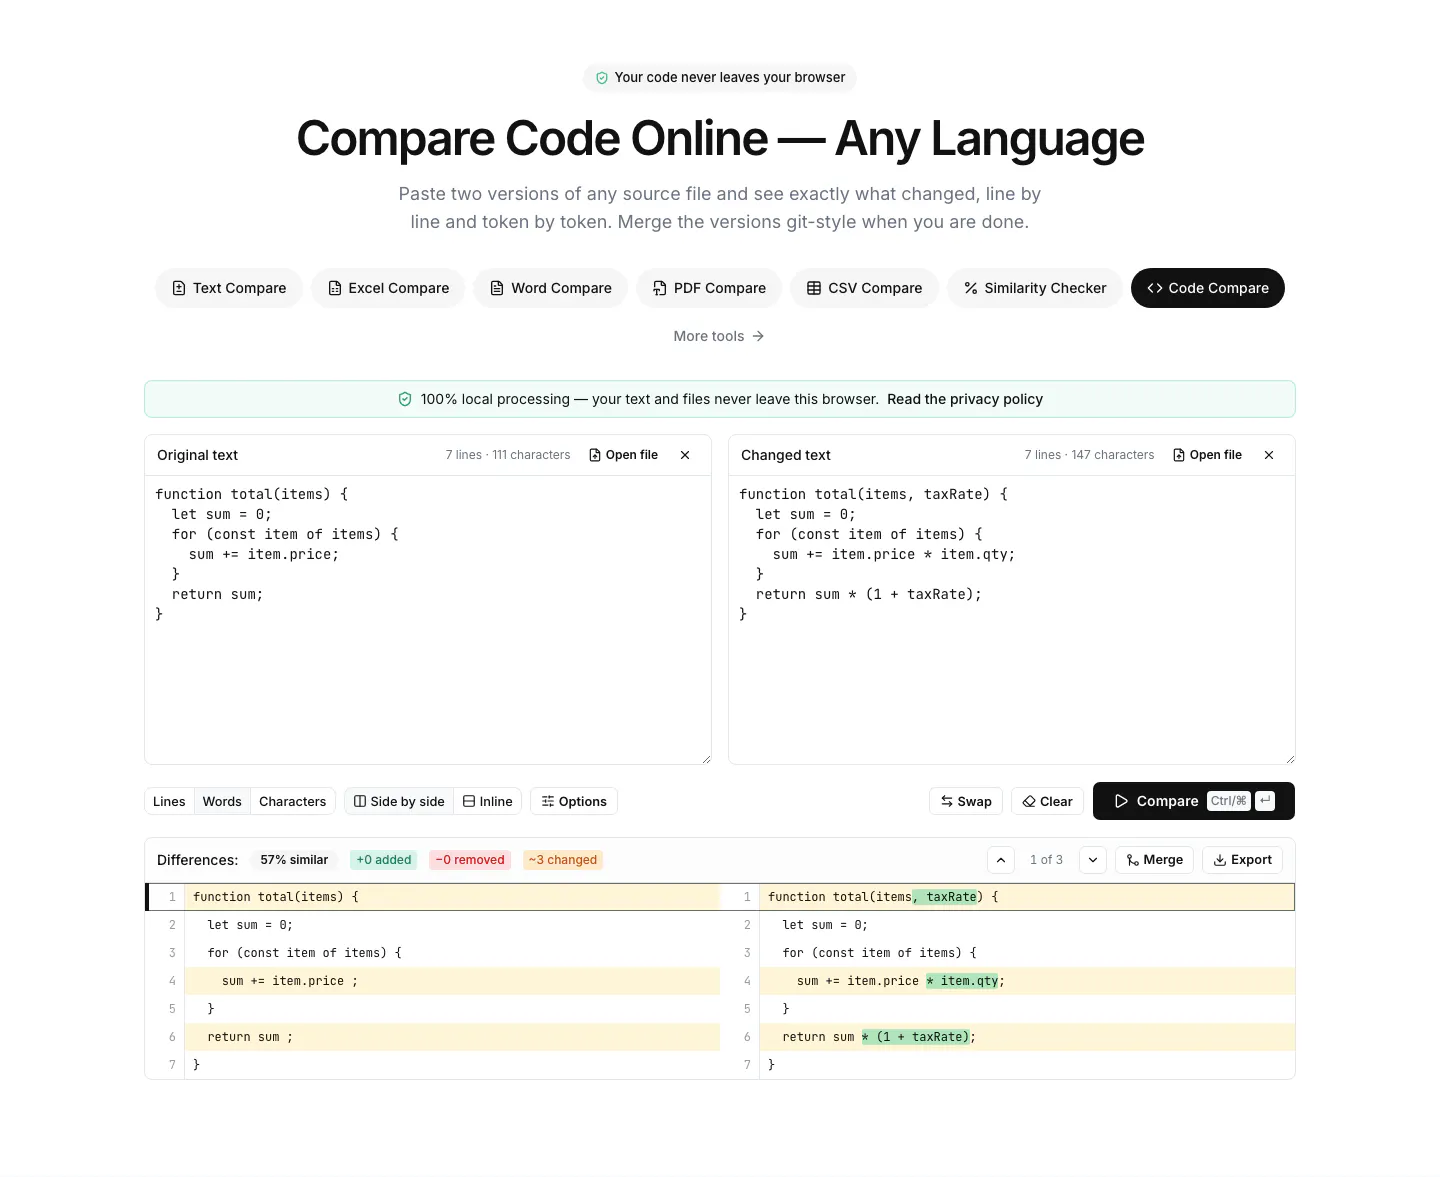Select left diff line 'return sum ;'
1440x1177 pixels.
[x=433, y=1037]
